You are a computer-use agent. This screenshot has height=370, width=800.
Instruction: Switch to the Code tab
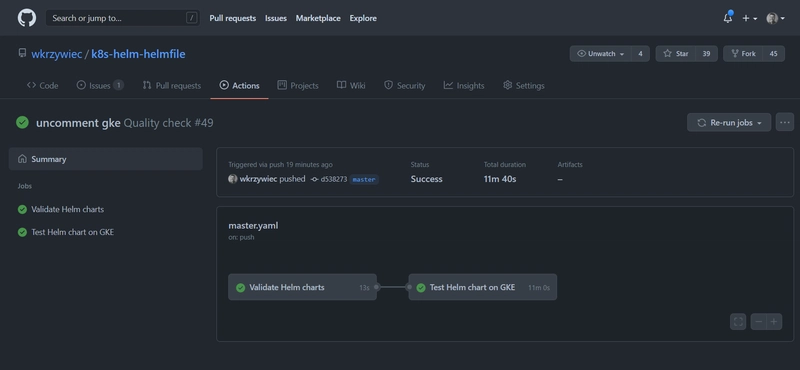[42, 86]
